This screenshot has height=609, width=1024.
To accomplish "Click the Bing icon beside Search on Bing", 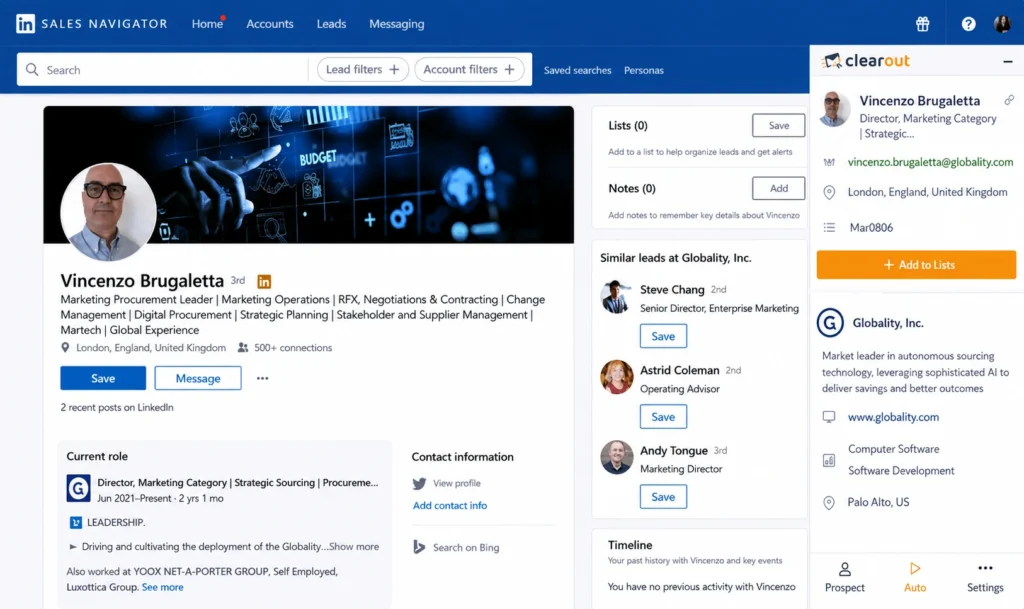I will point(419,547).
